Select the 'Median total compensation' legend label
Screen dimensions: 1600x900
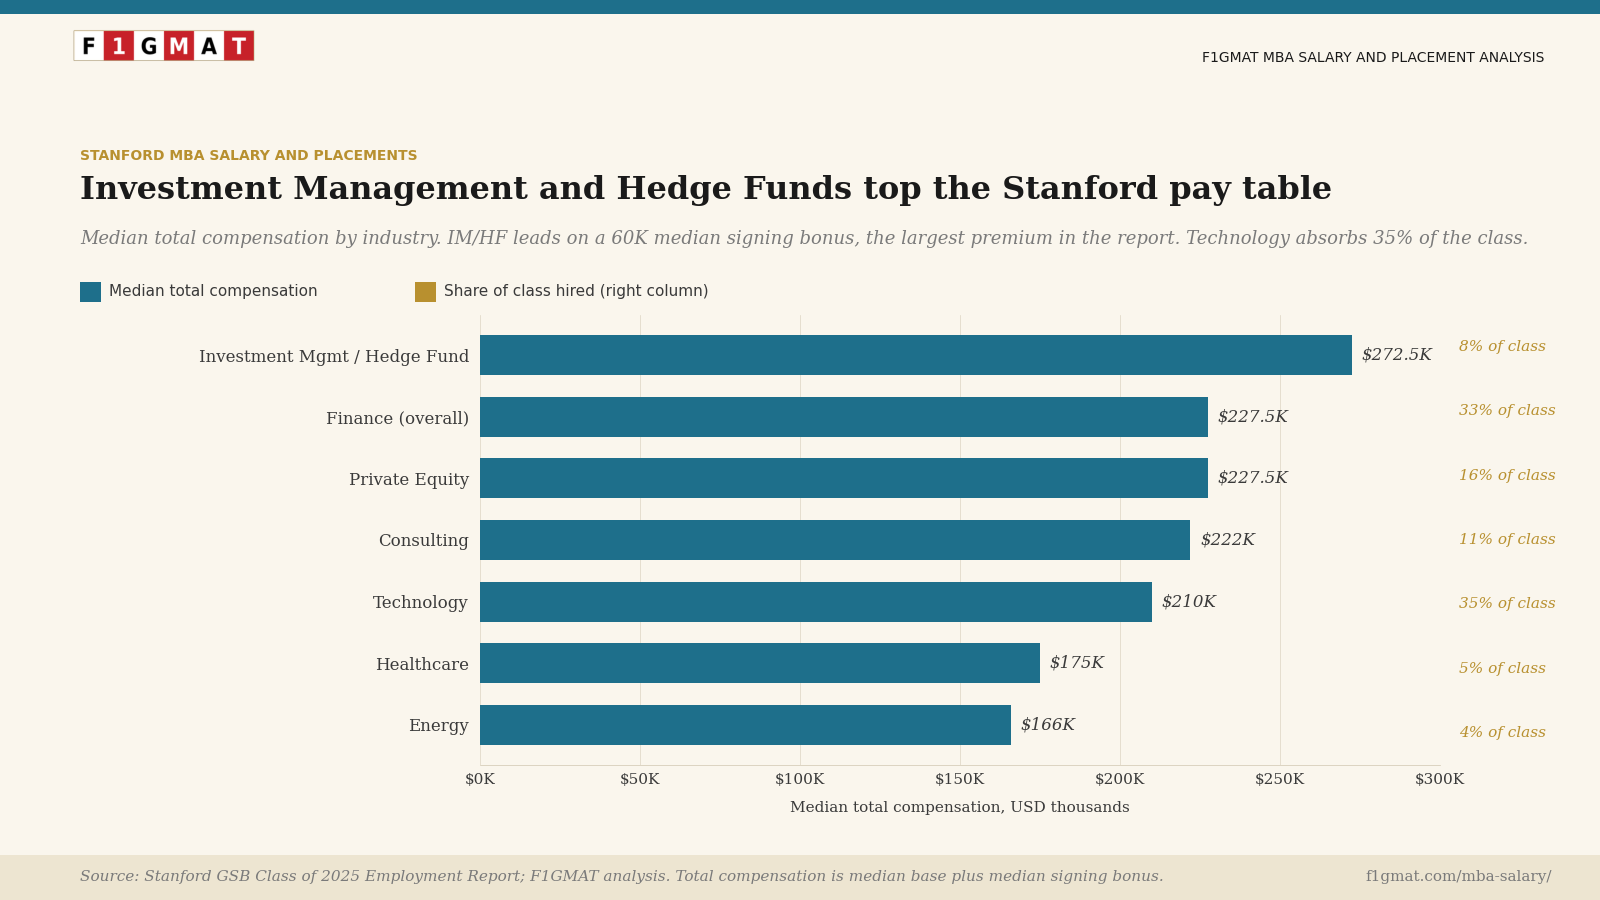pos(213,291)
